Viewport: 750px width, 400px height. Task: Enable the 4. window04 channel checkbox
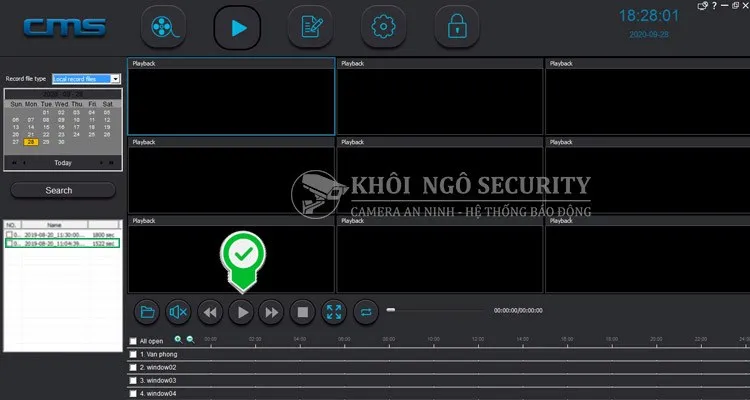click(x=133, y=393)
